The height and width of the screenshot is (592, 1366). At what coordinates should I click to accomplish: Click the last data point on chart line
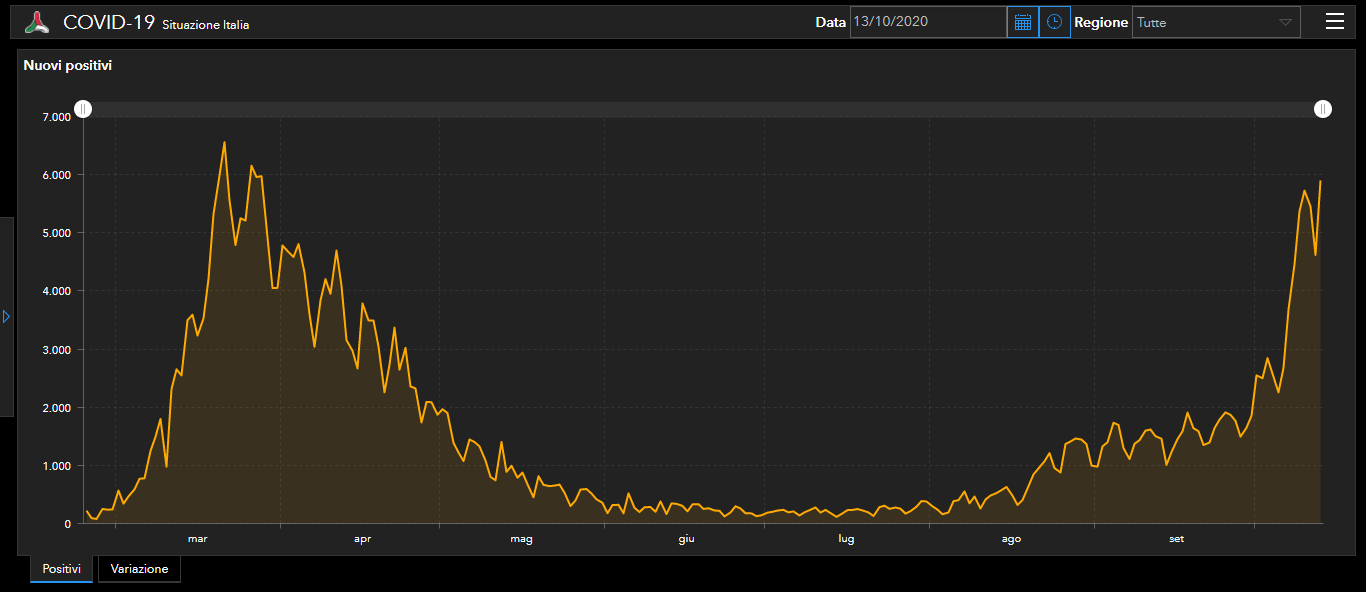click(x=1321, y=181)
